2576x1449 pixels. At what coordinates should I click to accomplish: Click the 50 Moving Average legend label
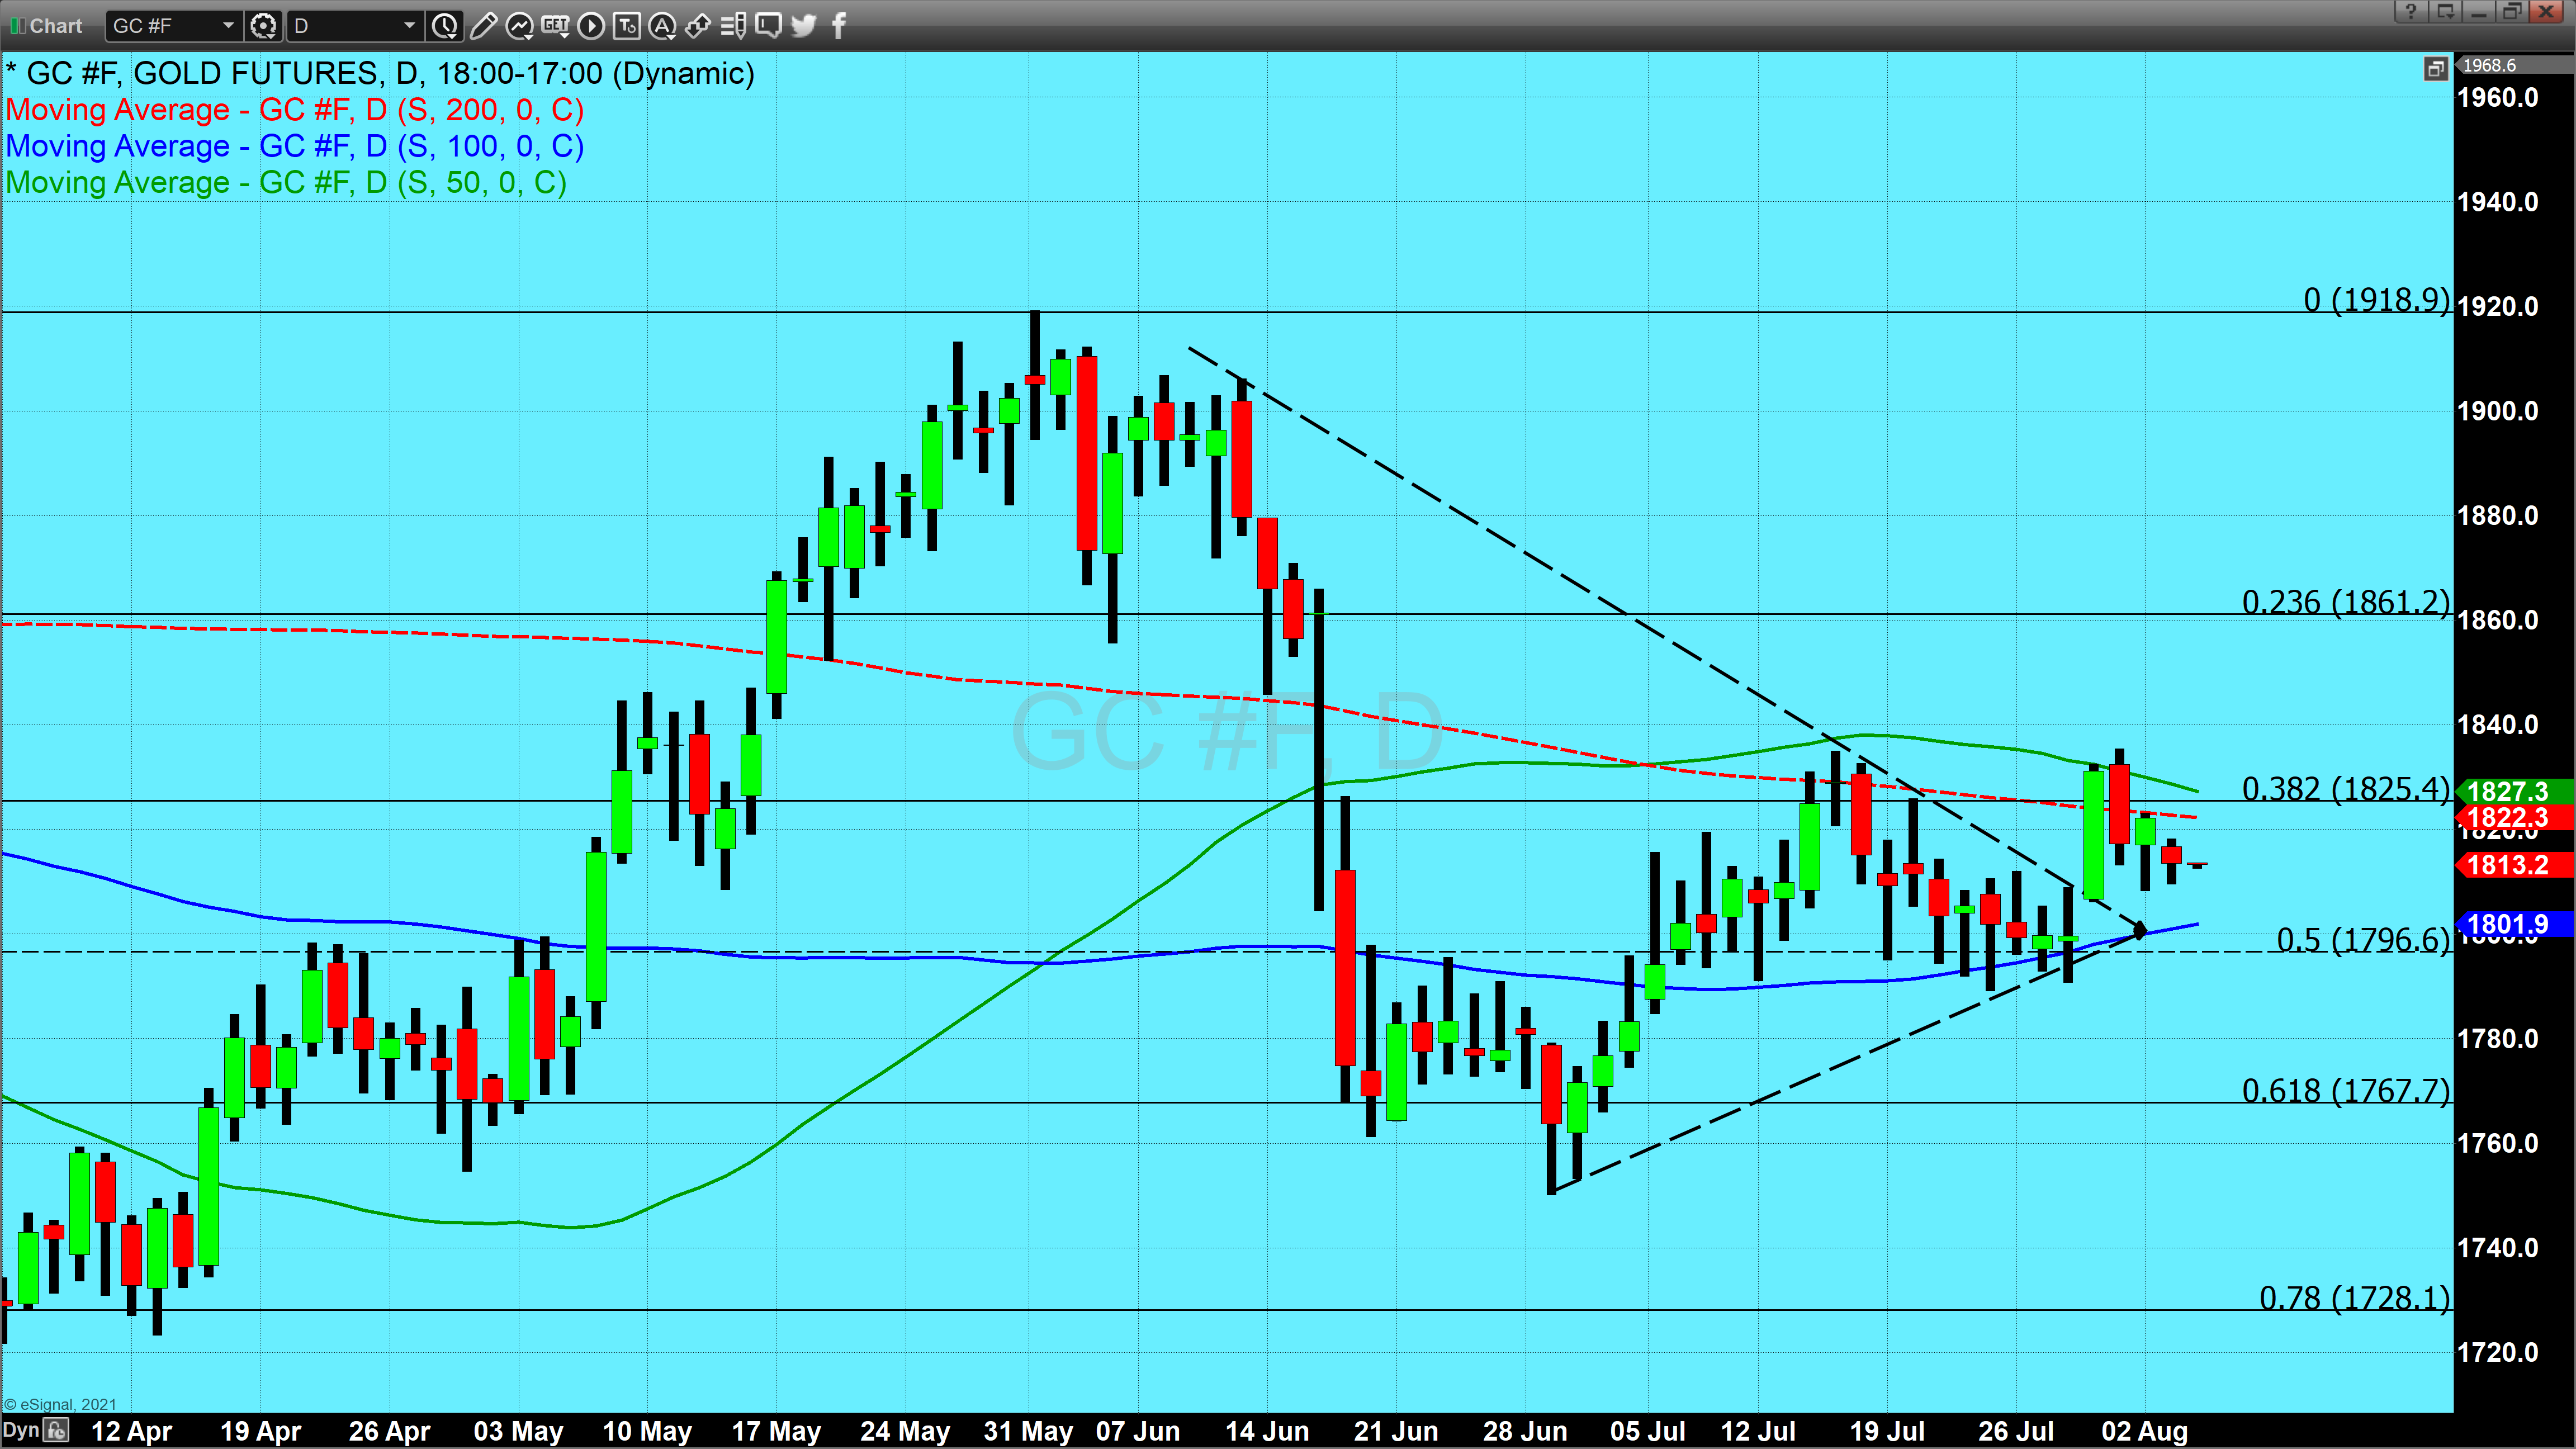[x=286, y=183]
